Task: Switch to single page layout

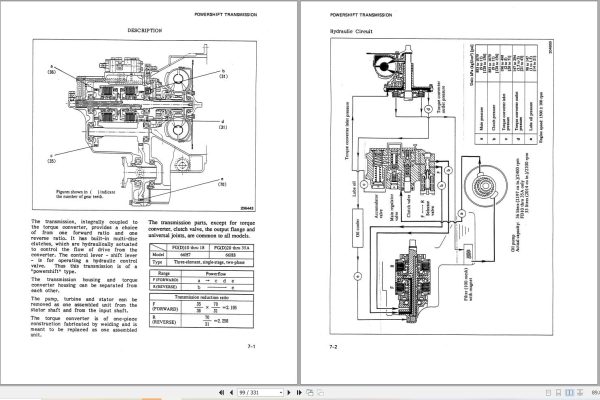Action: [548, 392]
